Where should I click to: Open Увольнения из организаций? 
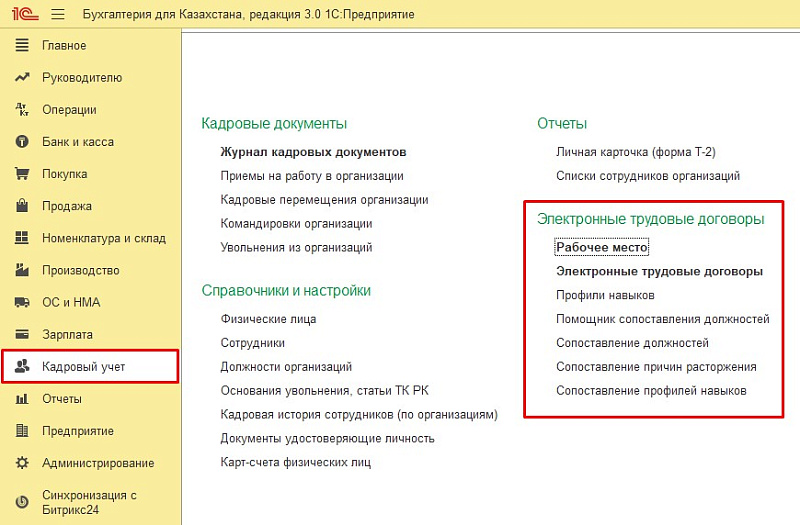click(x=296, y=247)
